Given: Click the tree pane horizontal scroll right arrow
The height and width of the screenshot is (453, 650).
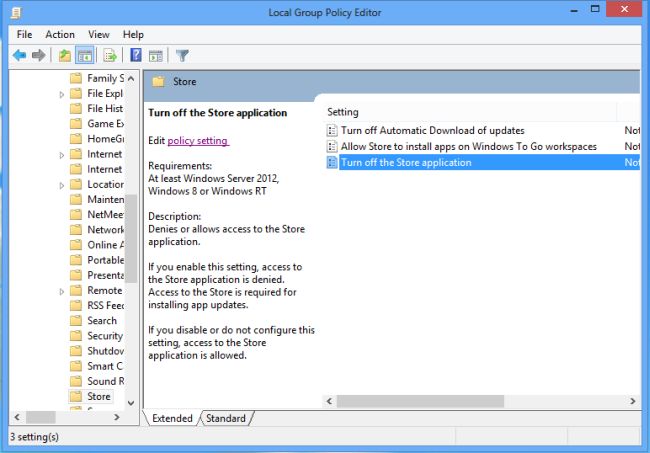Looking at the screenshot, I should [x=117, y=417].
